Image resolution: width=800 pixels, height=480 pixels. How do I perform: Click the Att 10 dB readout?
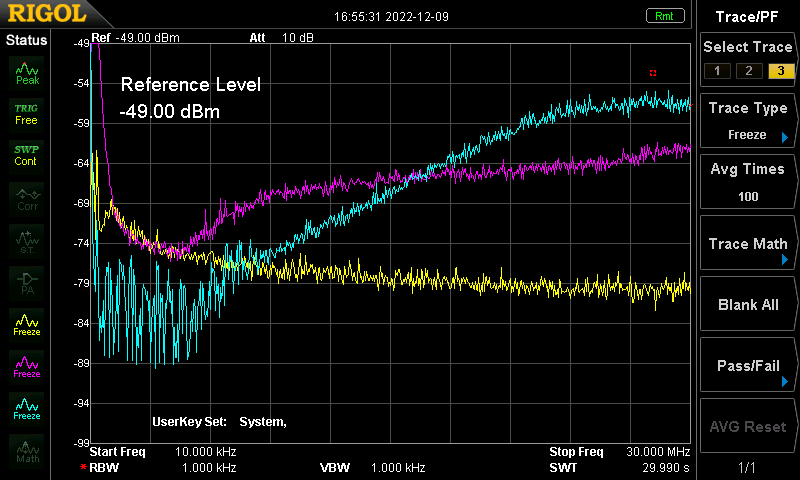282,38
